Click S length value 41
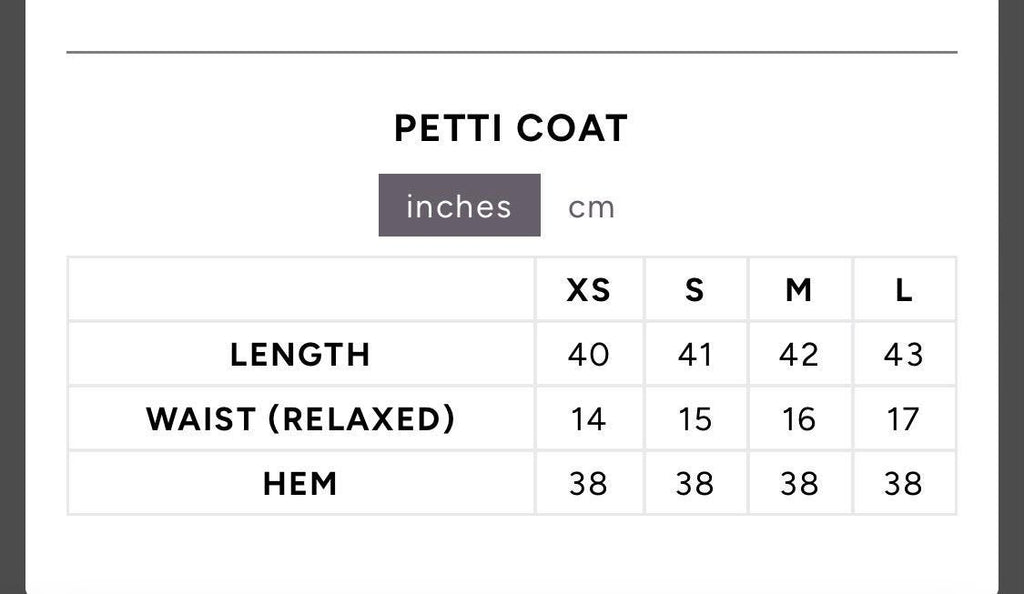Image resolution: width=1024 pixels, height=594 pixels. (695, 354)
